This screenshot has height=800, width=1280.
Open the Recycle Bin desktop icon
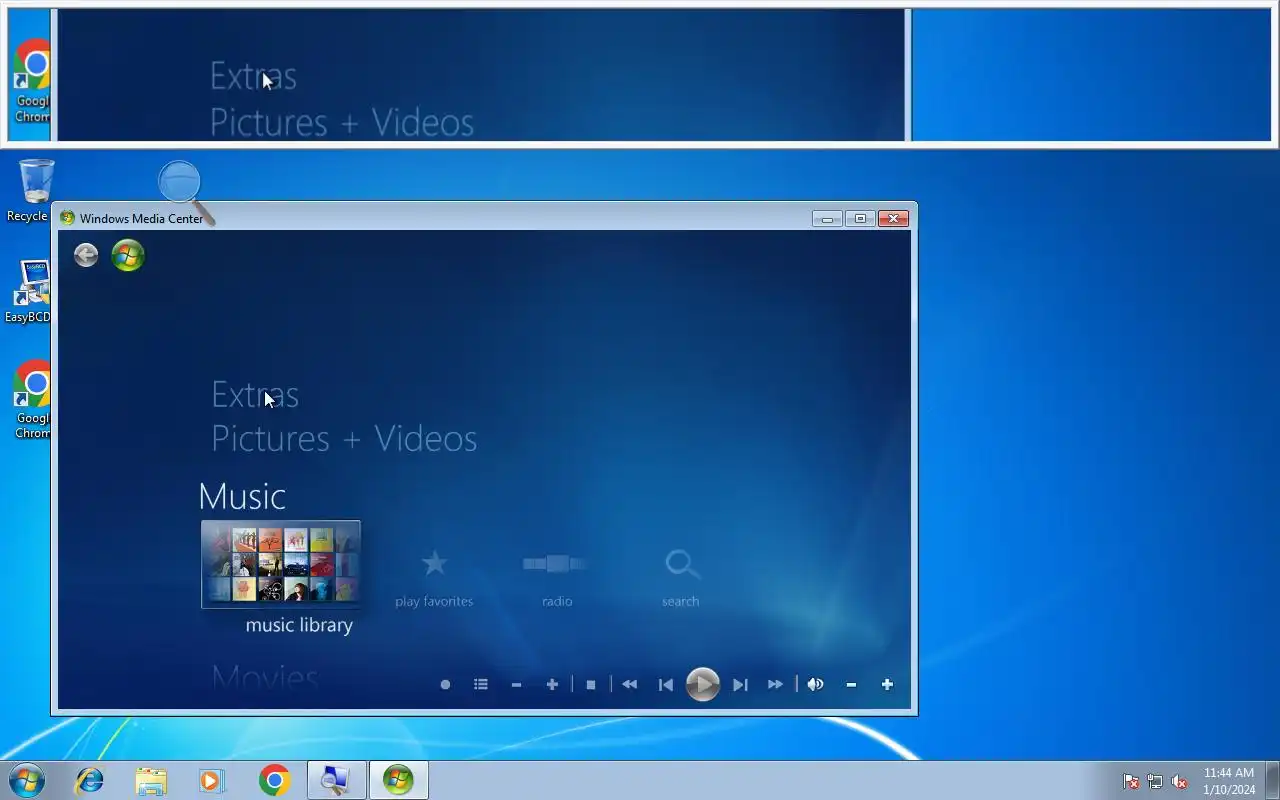[x=34, y=191]
